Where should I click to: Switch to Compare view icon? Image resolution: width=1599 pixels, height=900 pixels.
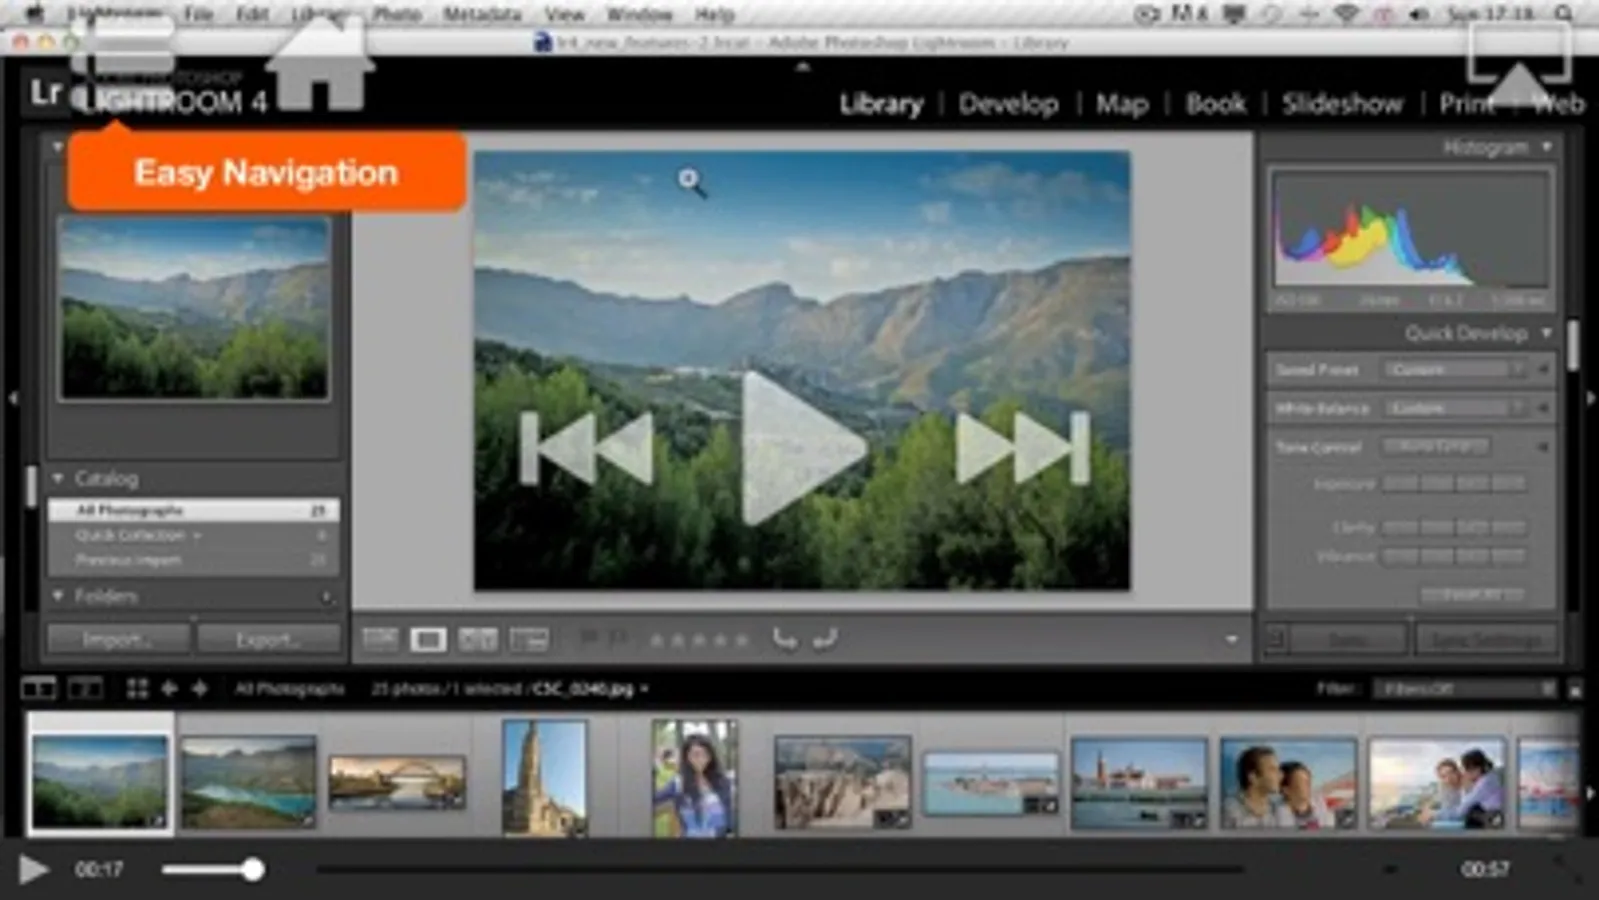point(478,639)
